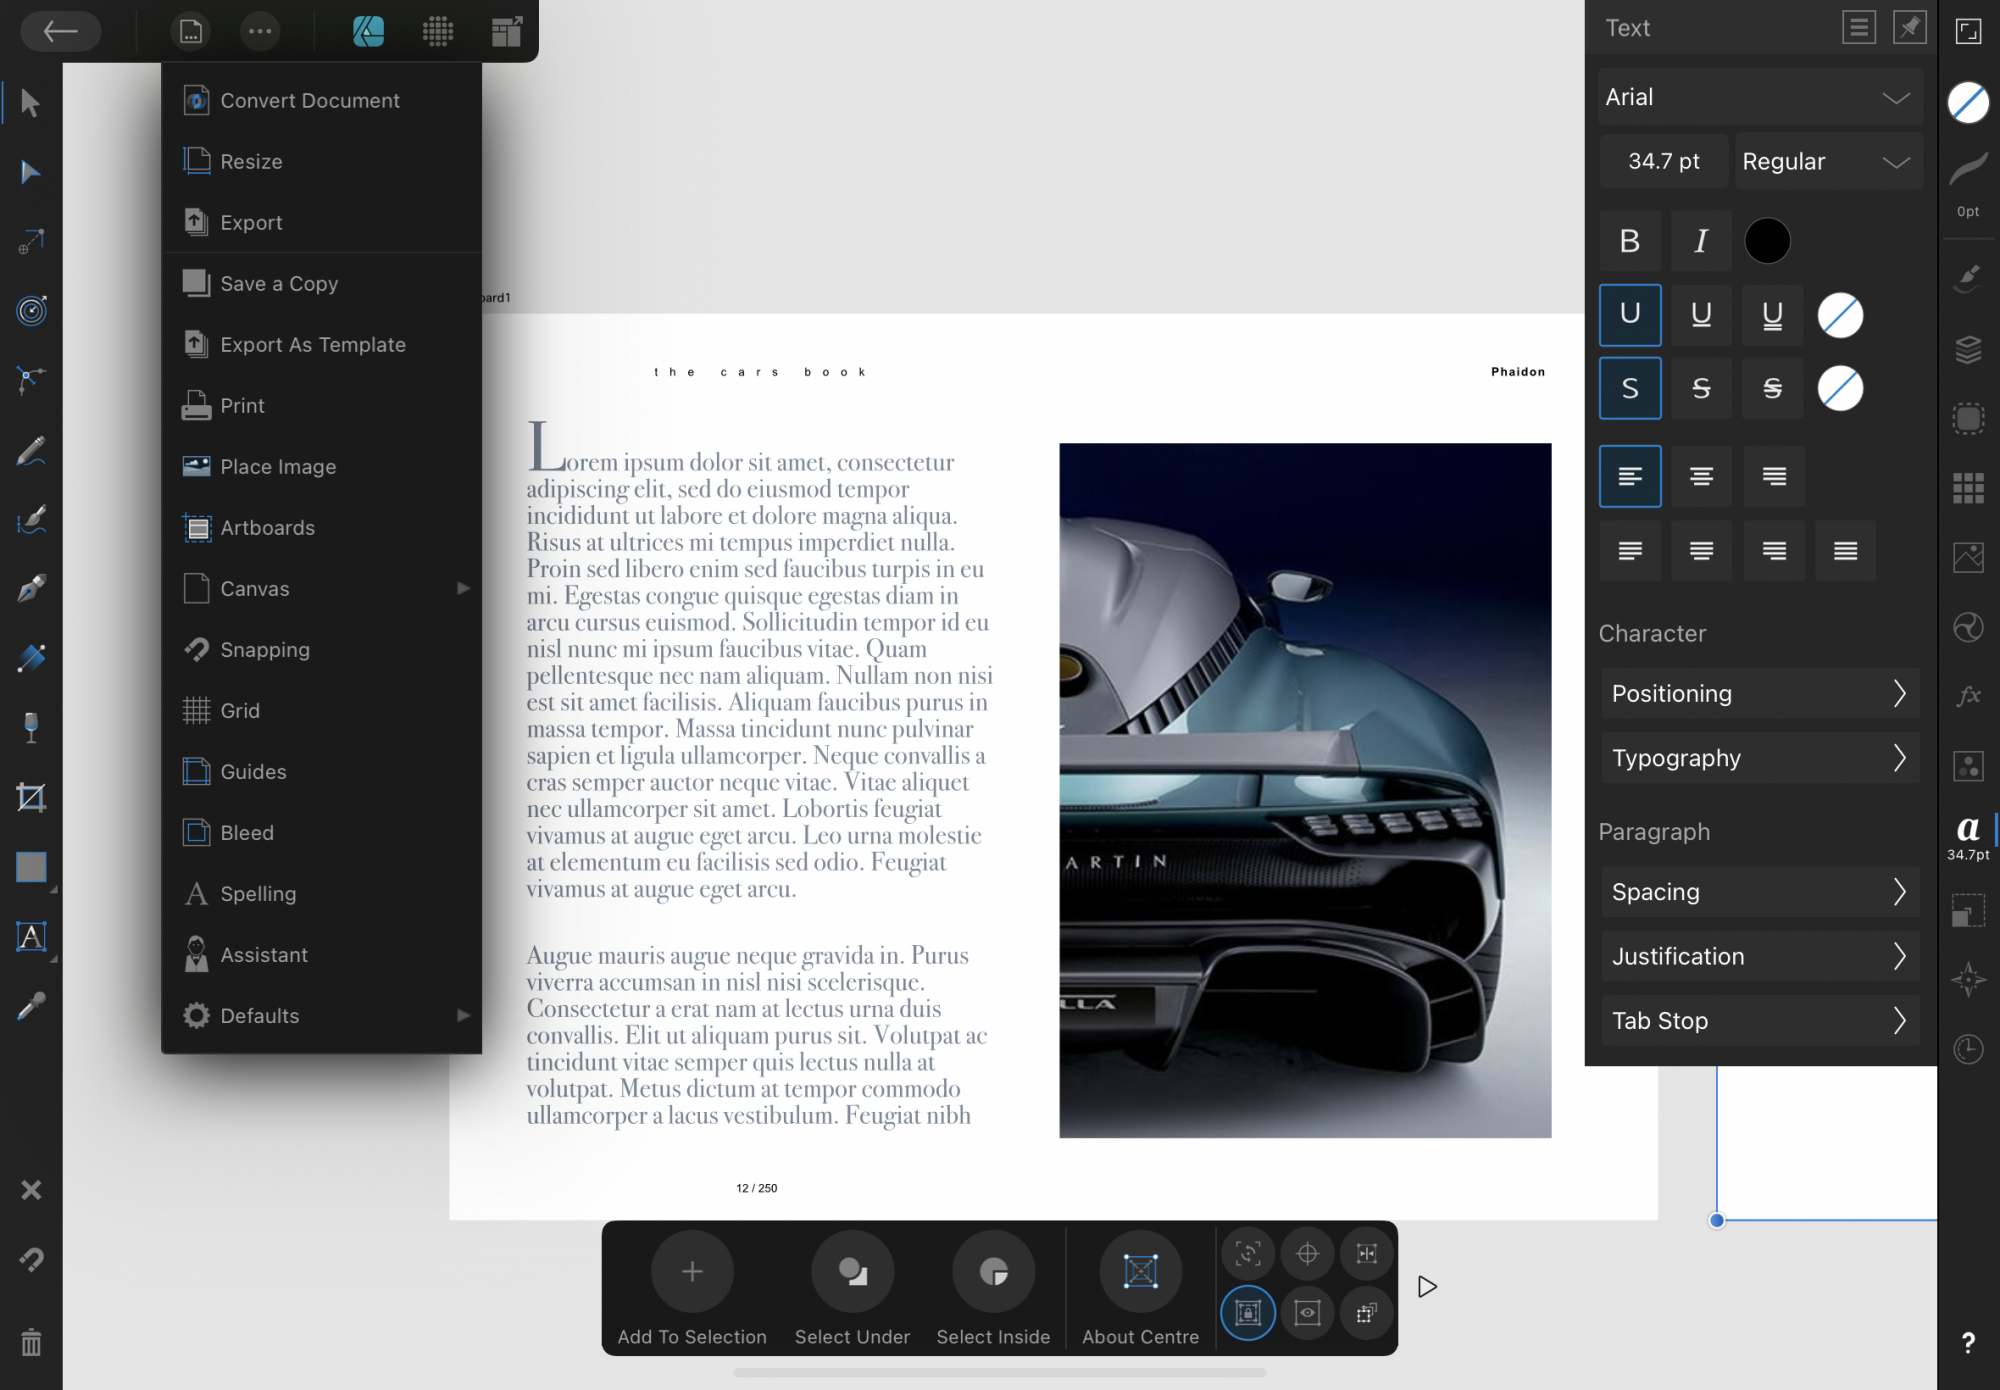The height and width of the screenshot is (1390, 2000).
Task: Expand the Typography section
Action: click(1758, 758)
